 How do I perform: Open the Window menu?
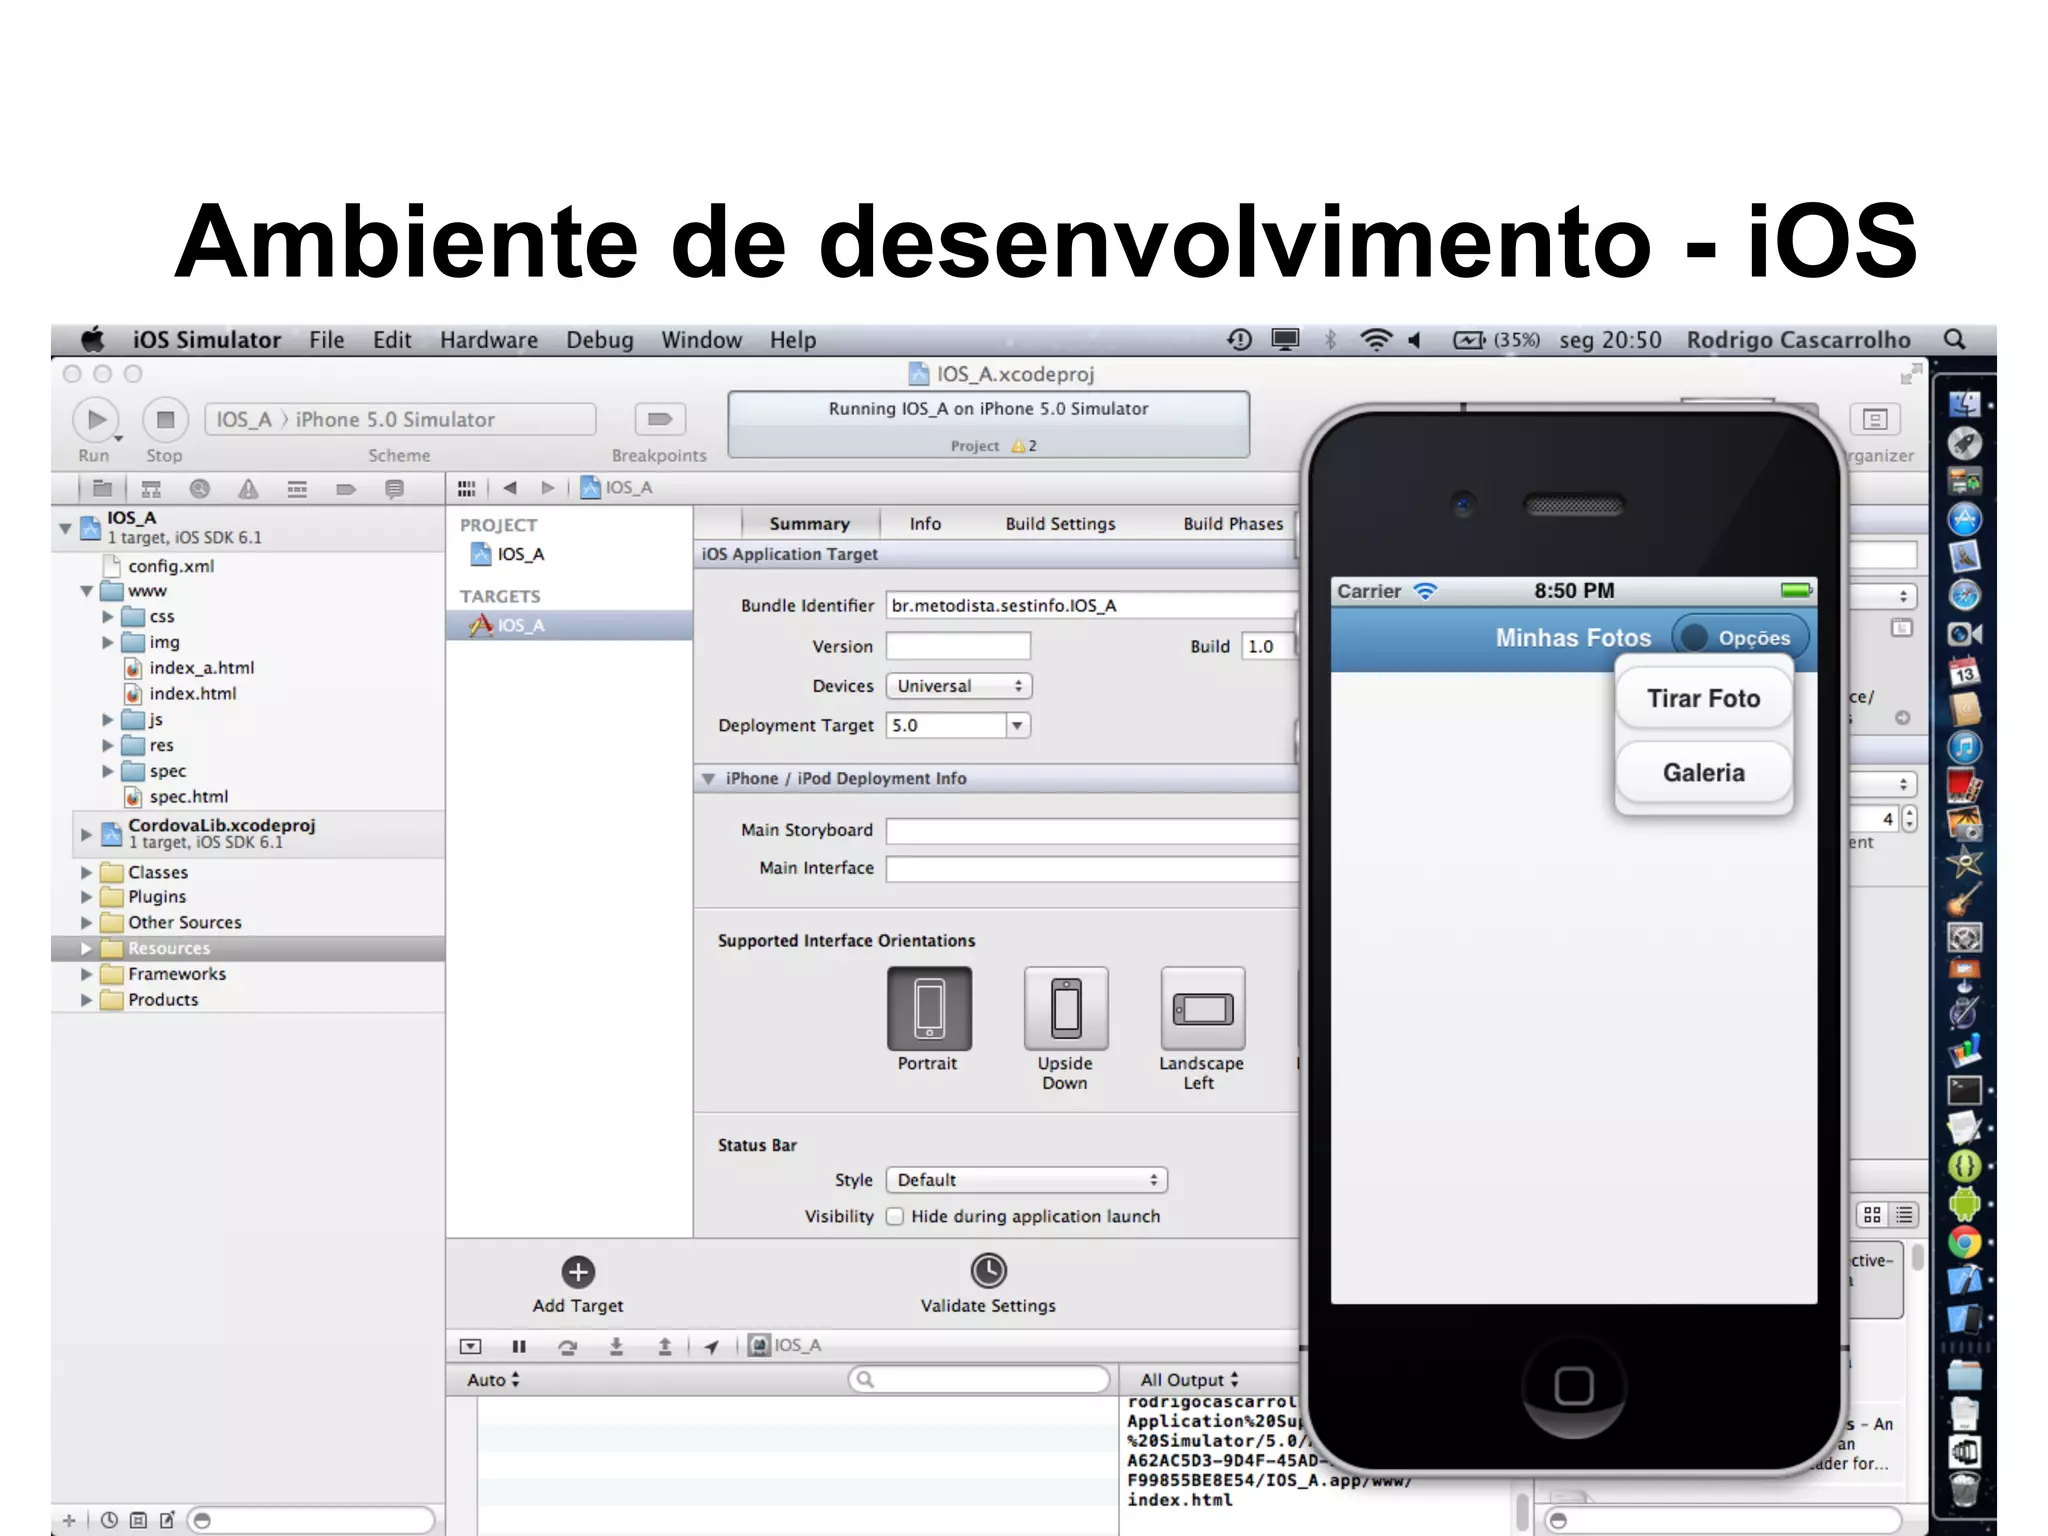tap(701, 340)
